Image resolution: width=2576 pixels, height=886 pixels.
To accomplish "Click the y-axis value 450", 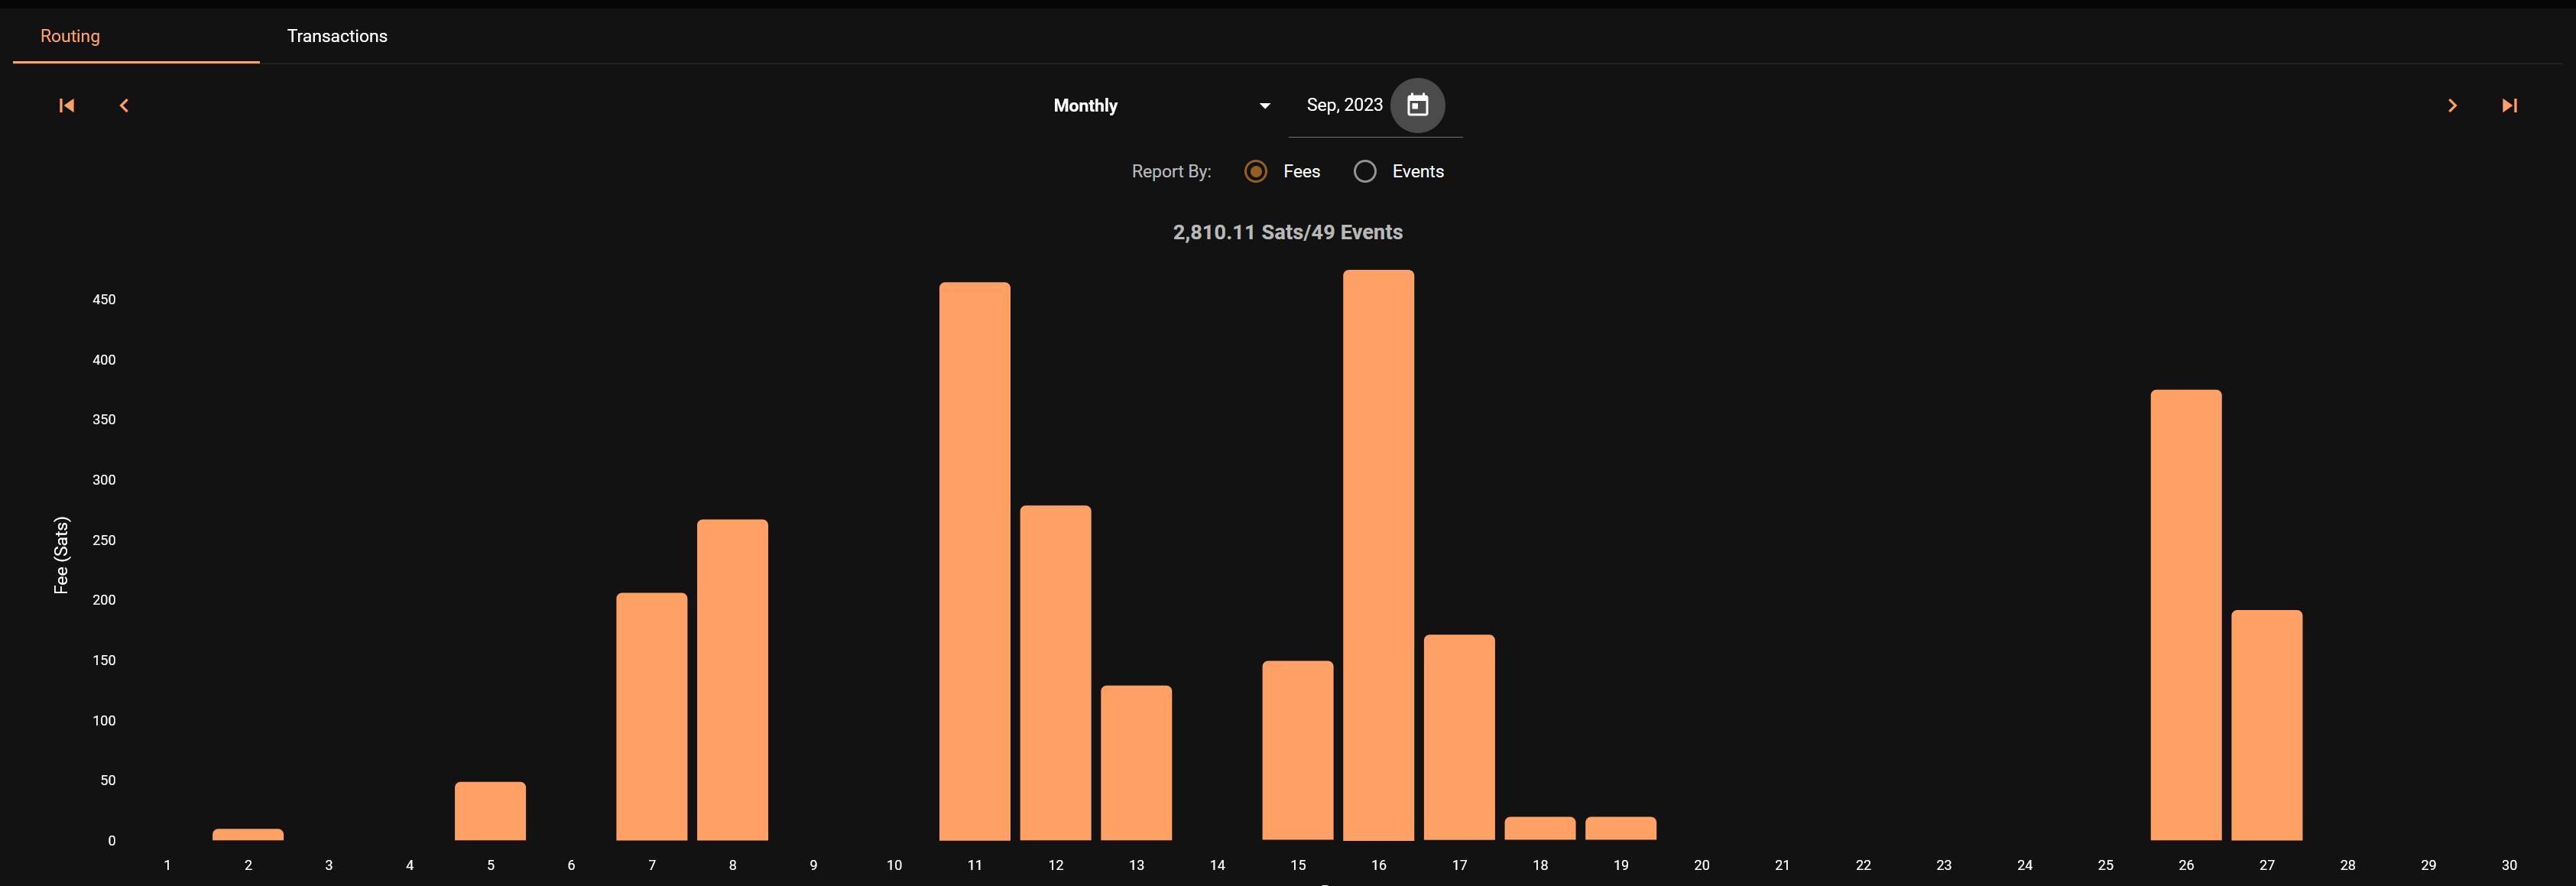I will (104, 300).
